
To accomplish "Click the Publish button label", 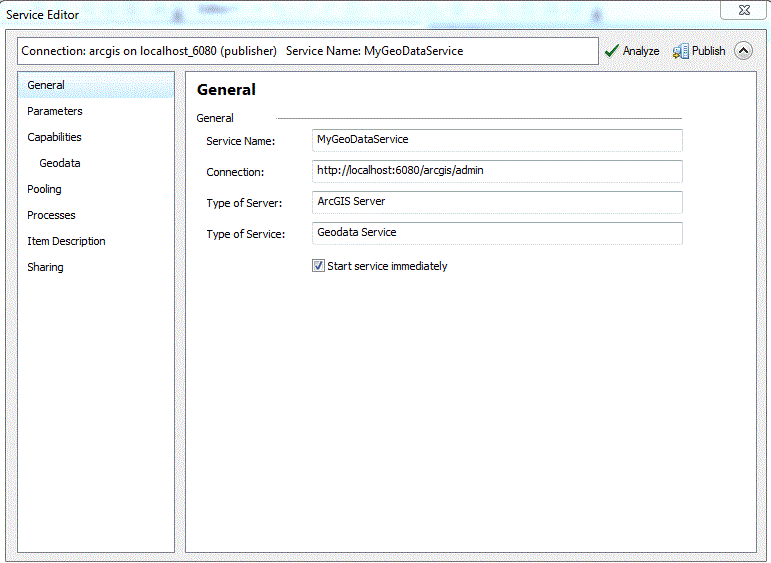I will 709,51.
